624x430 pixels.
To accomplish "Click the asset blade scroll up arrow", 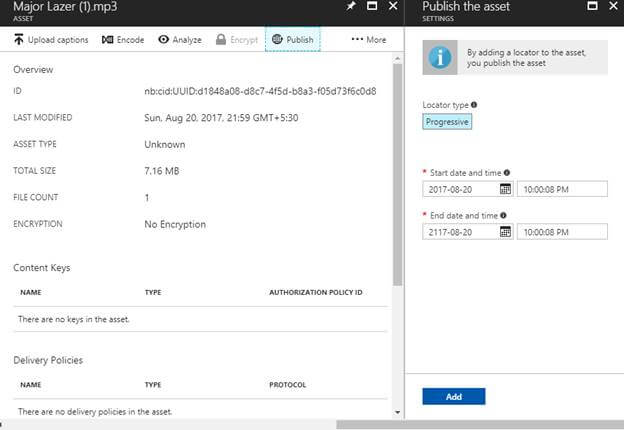I will coord(397,58).
